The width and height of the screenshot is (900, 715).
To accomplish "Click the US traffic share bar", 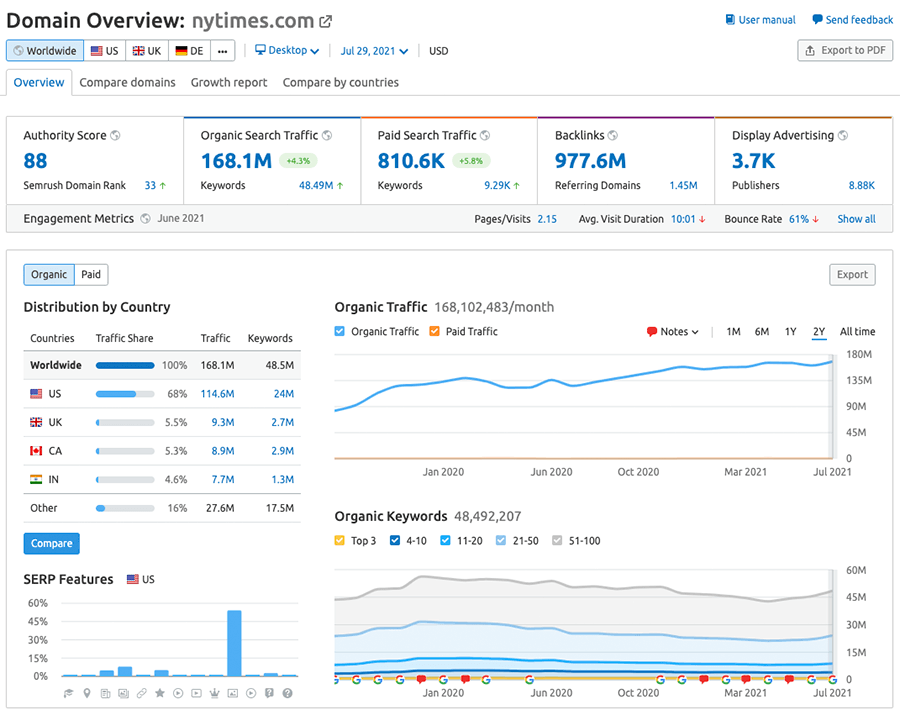I will click(x=125, y=394).
